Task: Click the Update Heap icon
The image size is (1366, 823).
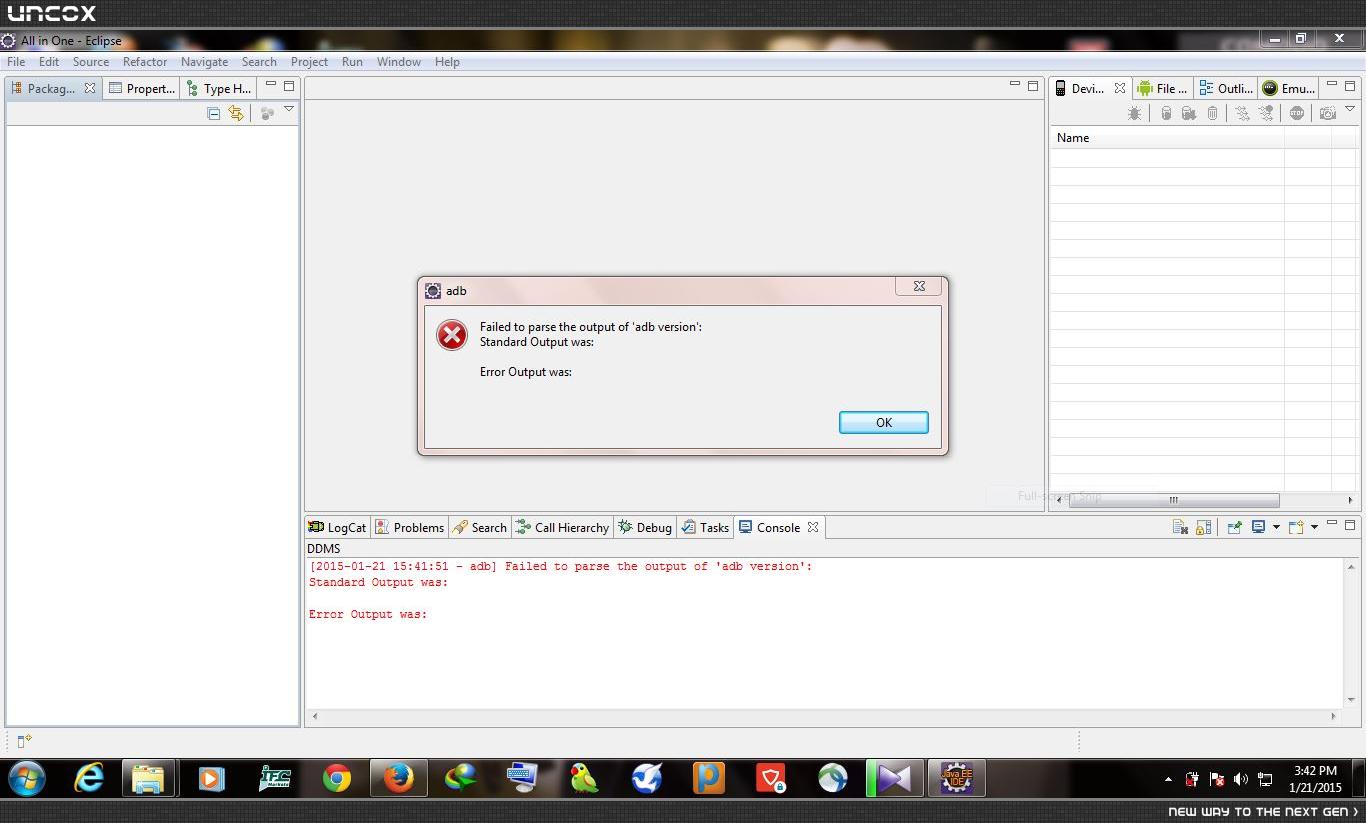Action: pos(1166,114)
